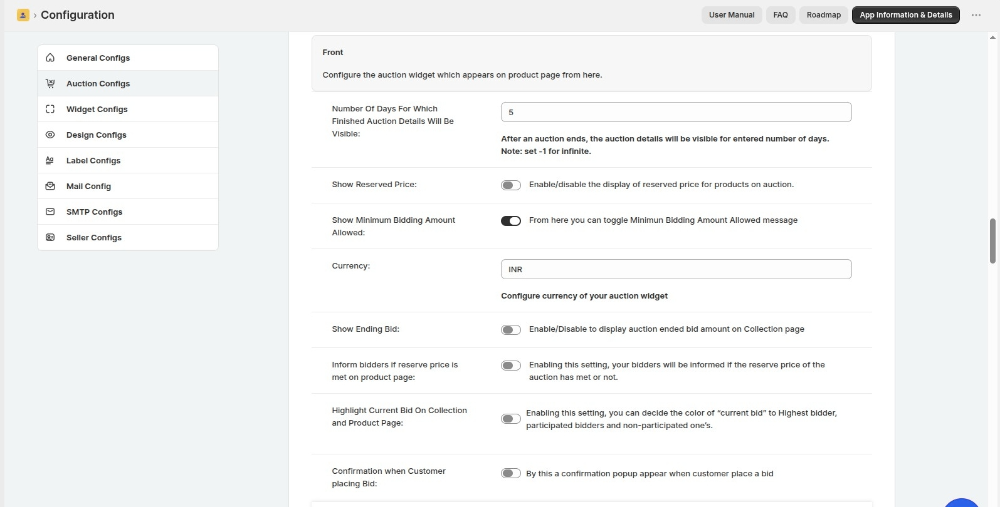Click the General Configs home icon

pos(50,57)
